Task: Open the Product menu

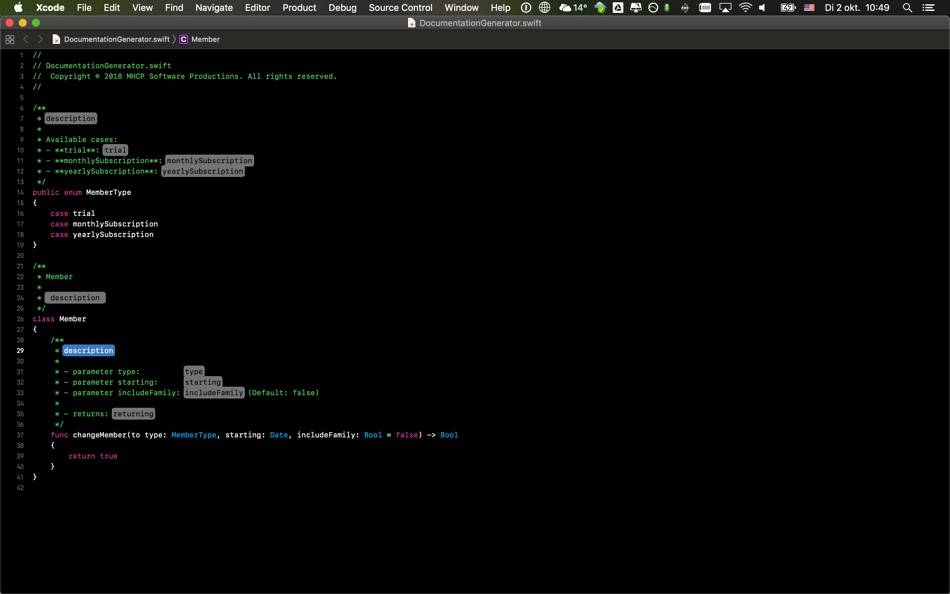Action: coord(299,7)
